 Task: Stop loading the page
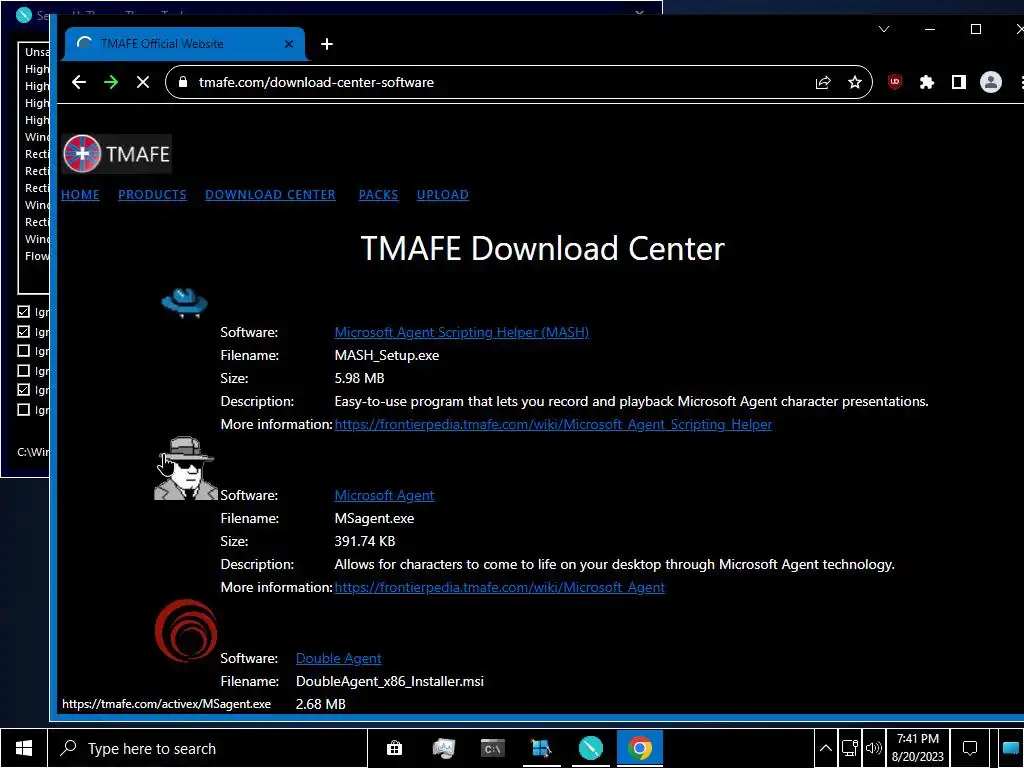coord(143,82)
